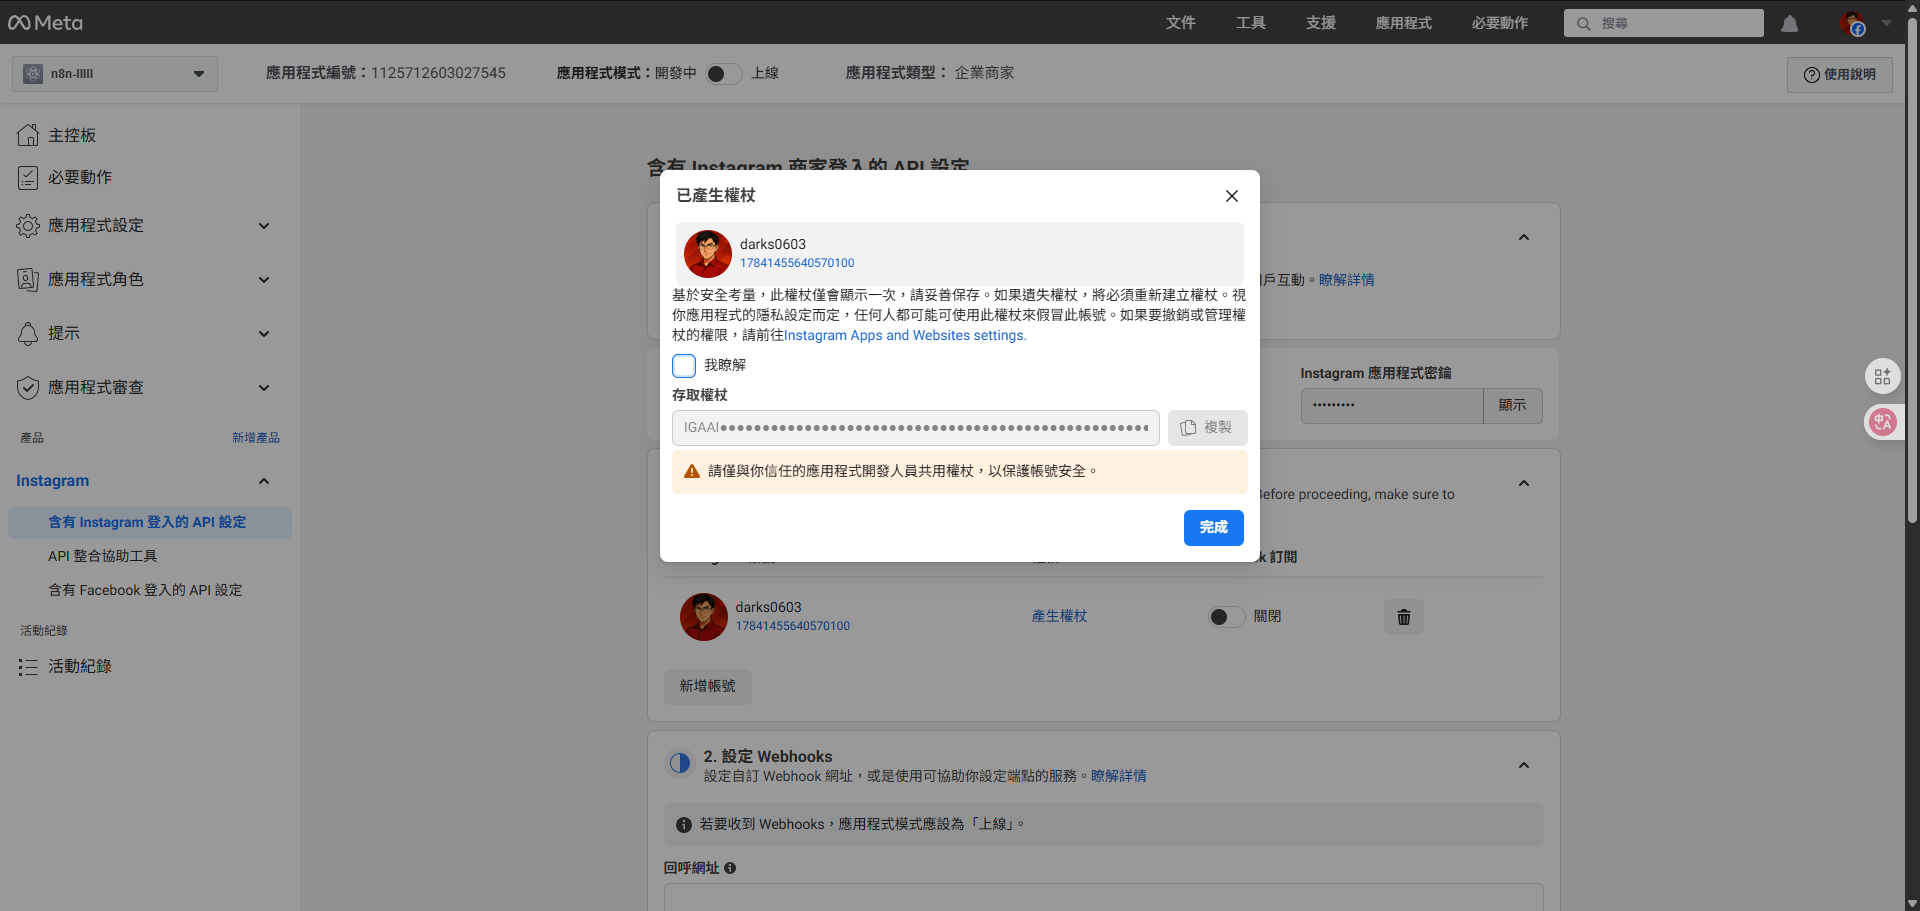Click the notifications bell in the top bar

click(1789, 22)
